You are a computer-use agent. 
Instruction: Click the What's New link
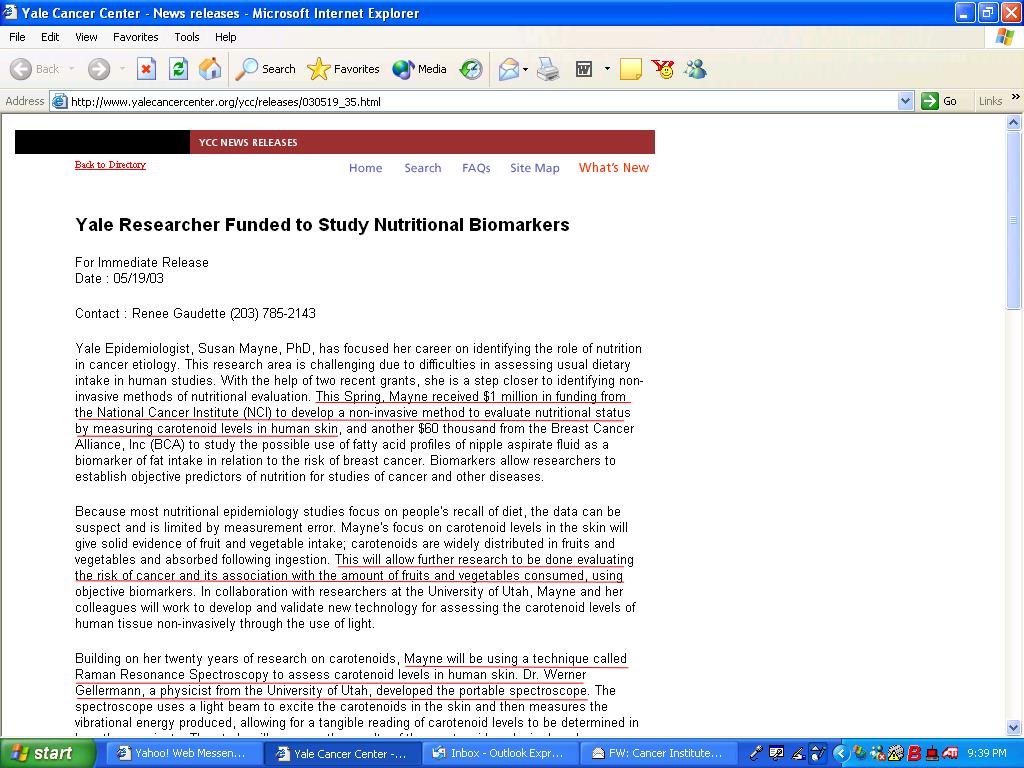614,168
